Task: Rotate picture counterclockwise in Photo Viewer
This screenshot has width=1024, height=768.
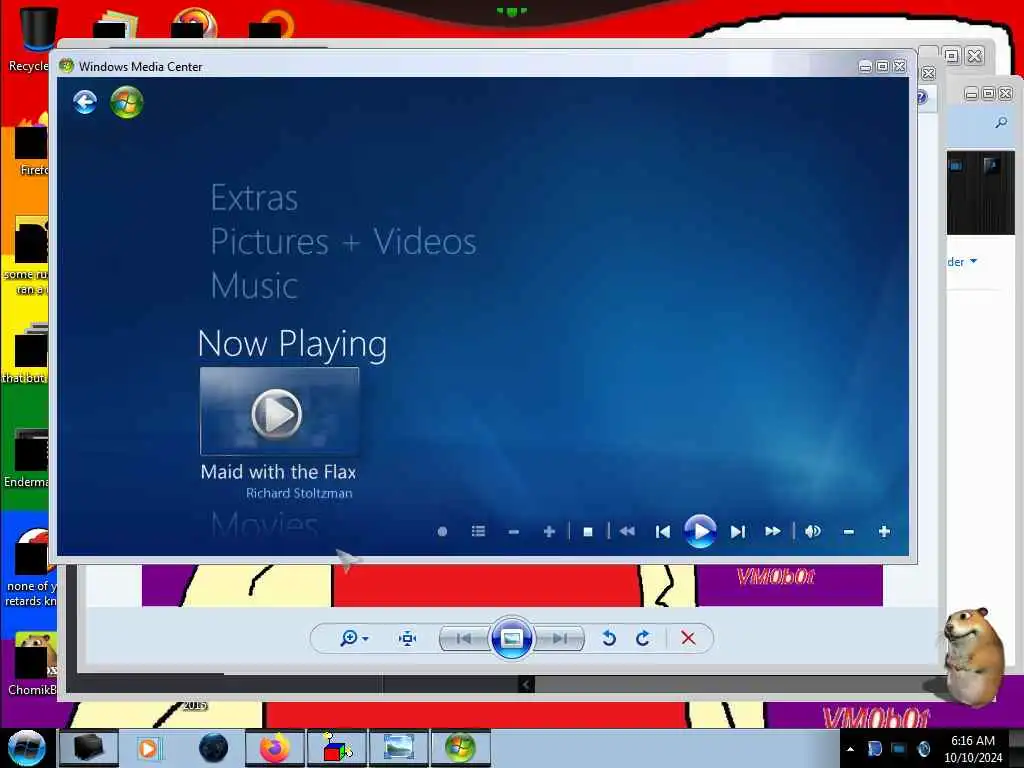Action: point(609,638)
